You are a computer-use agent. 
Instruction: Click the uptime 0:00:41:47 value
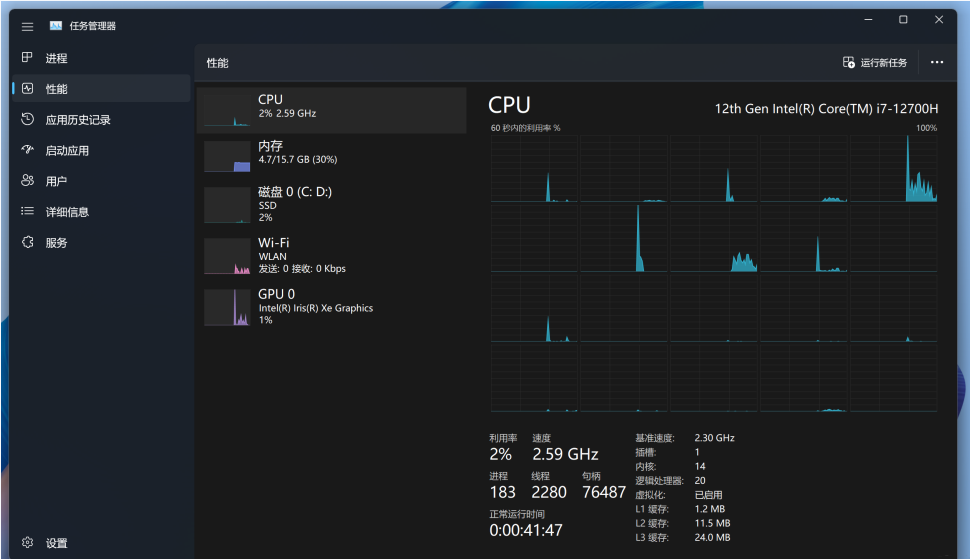526,531
